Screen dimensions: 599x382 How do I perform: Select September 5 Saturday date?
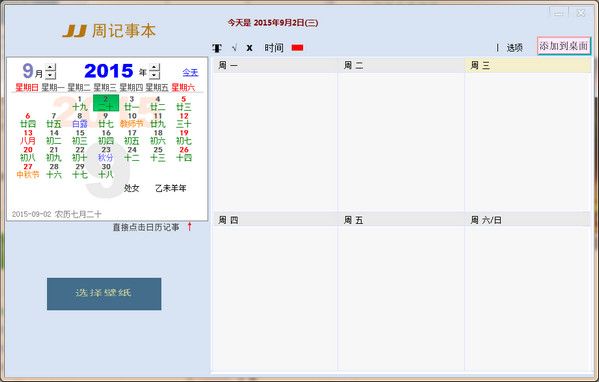[184, 103]
